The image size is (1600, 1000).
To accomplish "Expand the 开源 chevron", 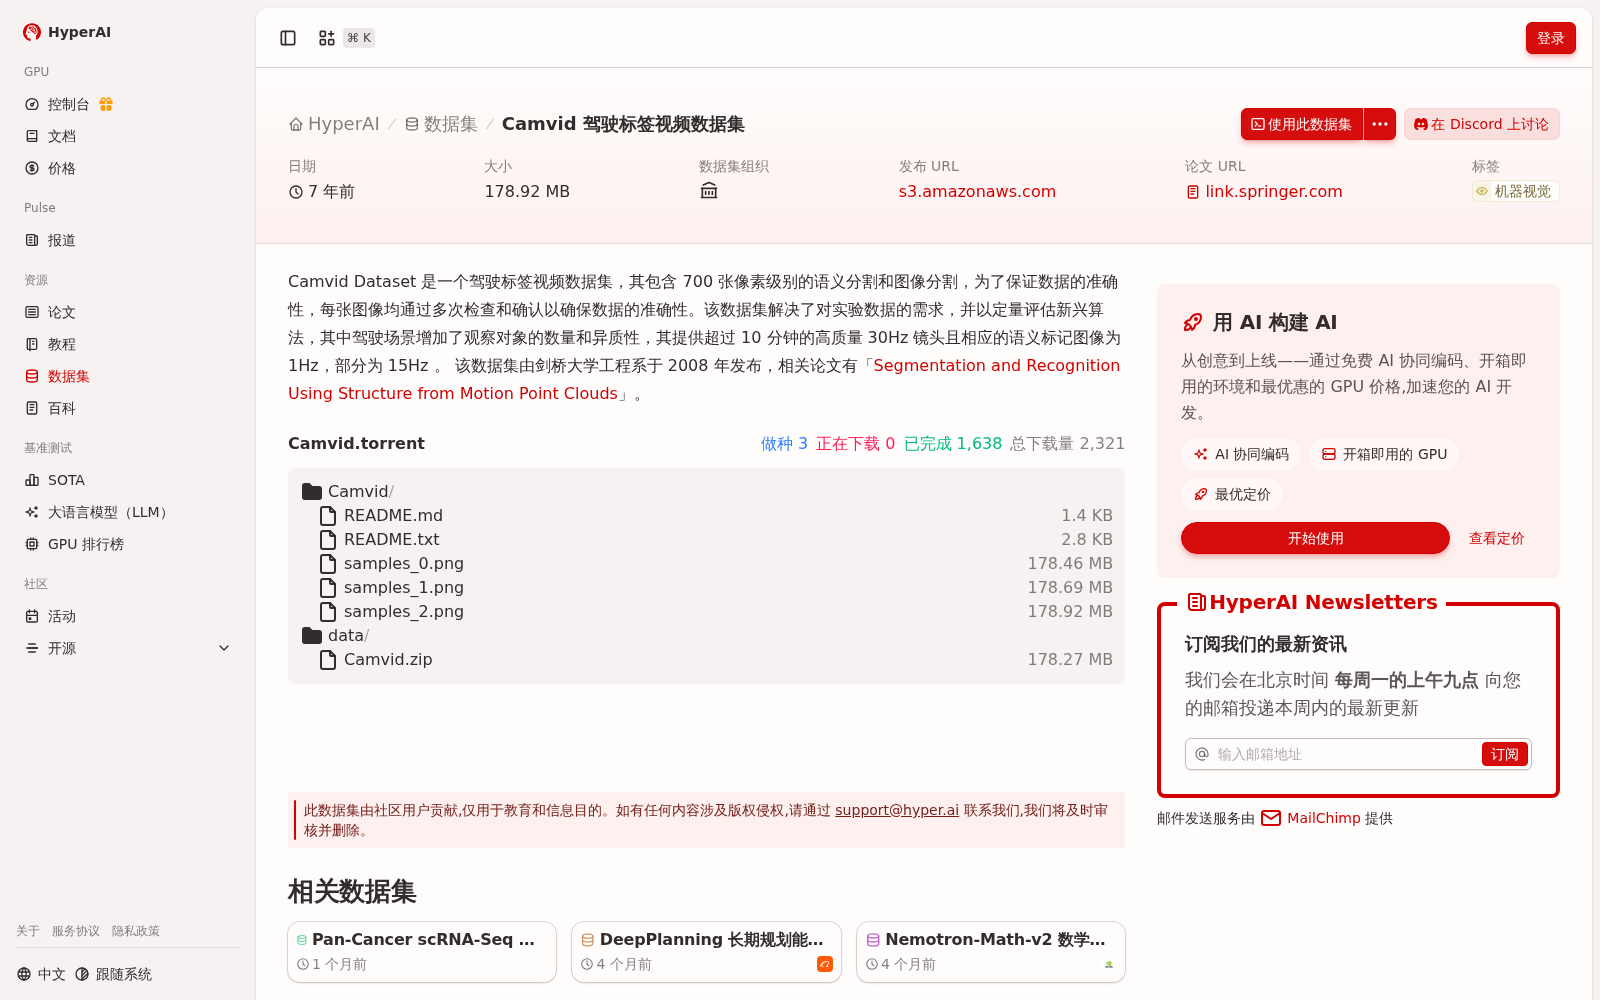I will 224,648.
